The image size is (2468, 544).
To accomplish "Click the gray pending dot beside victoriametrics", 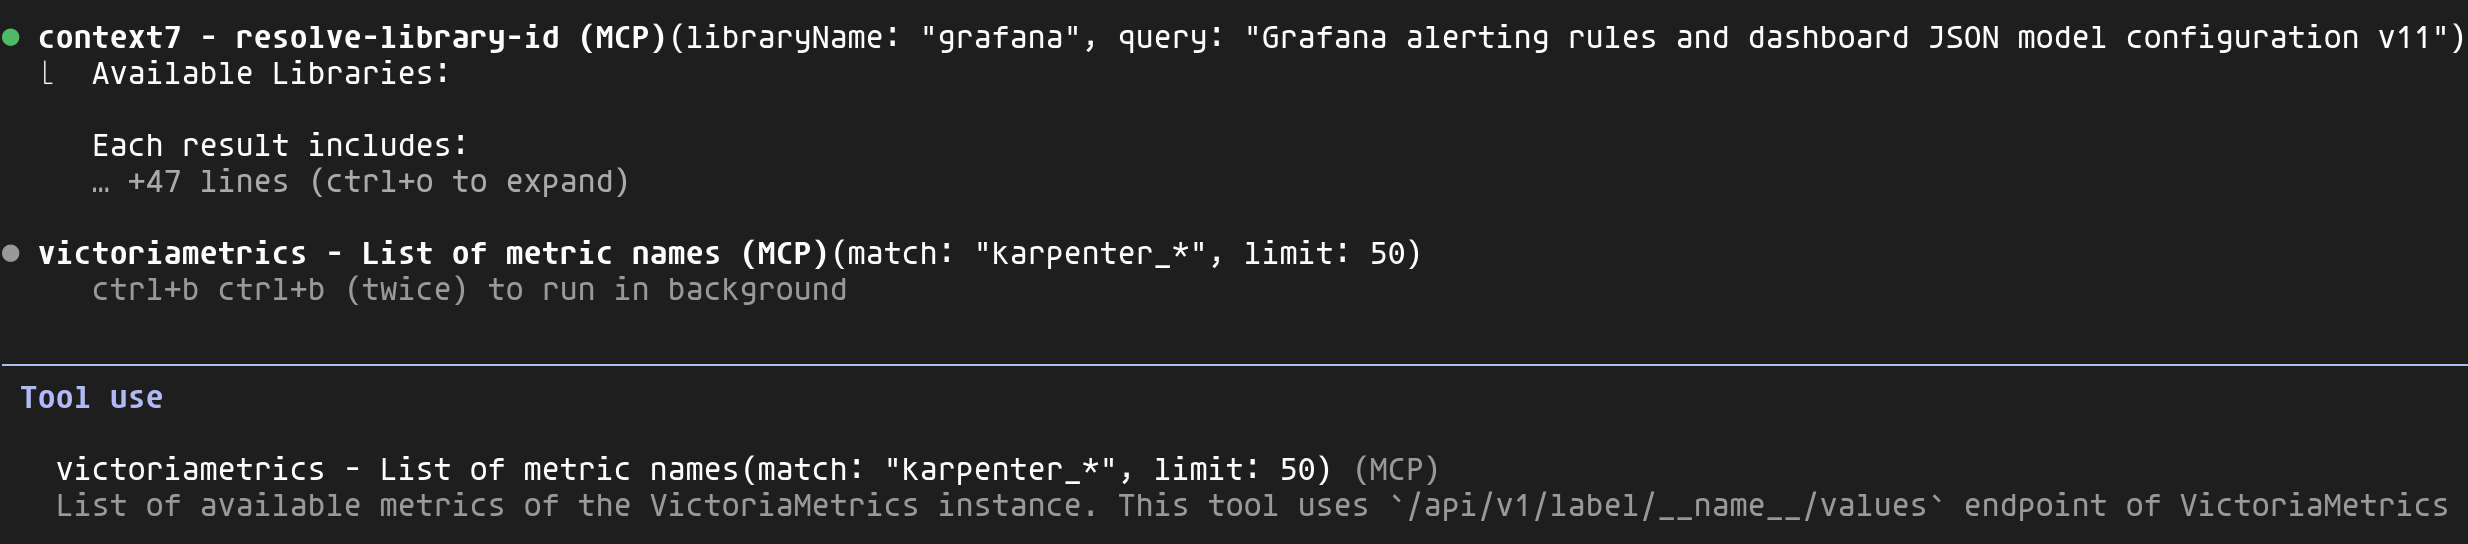I will [x=11, y=254].
